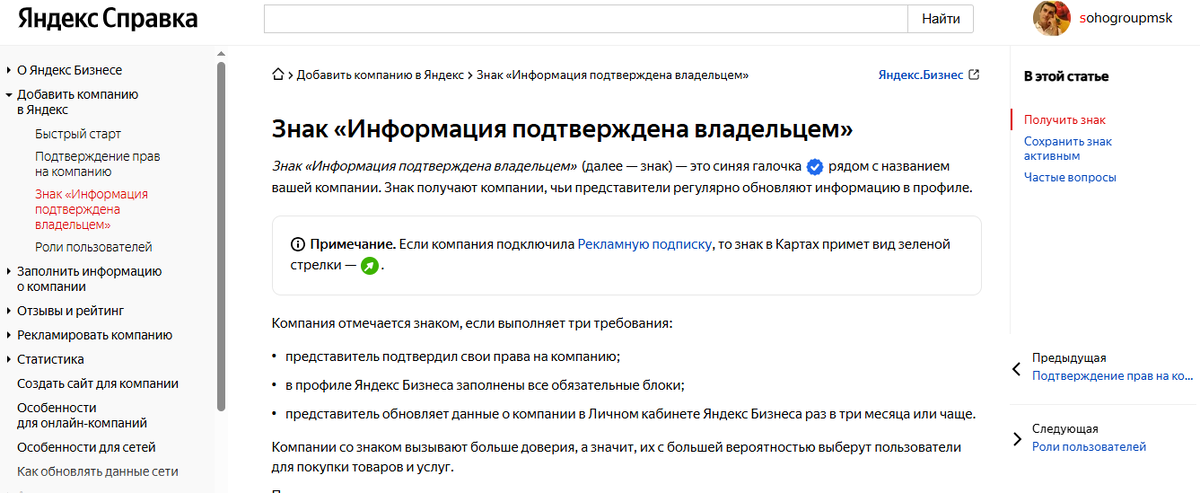Jump to Сохранить знак активным section
The image size is (1200, 493).
click(1067, 149)
